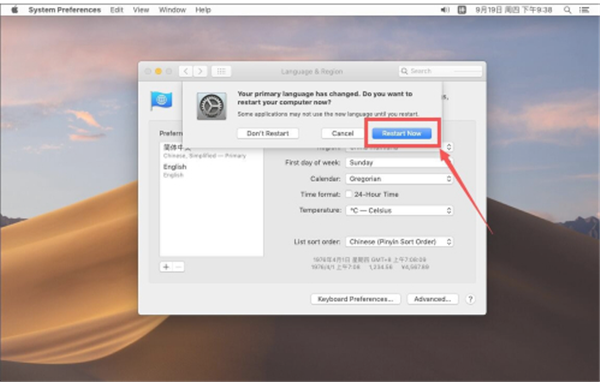The image size is (600, 382).
Task: Open the Window menu
Action: (172, 10)
